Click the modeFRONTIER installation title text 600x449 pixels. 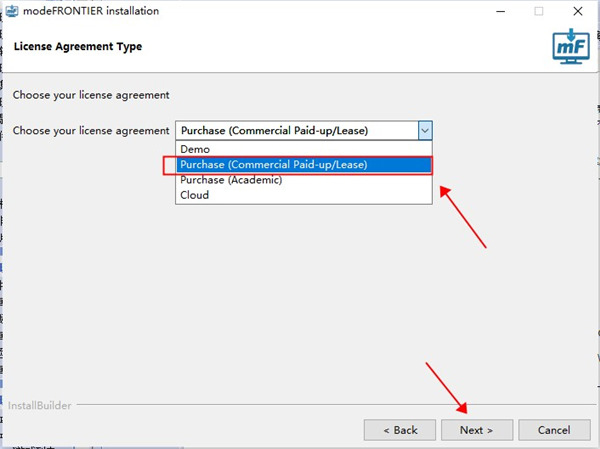coord(91,11)
